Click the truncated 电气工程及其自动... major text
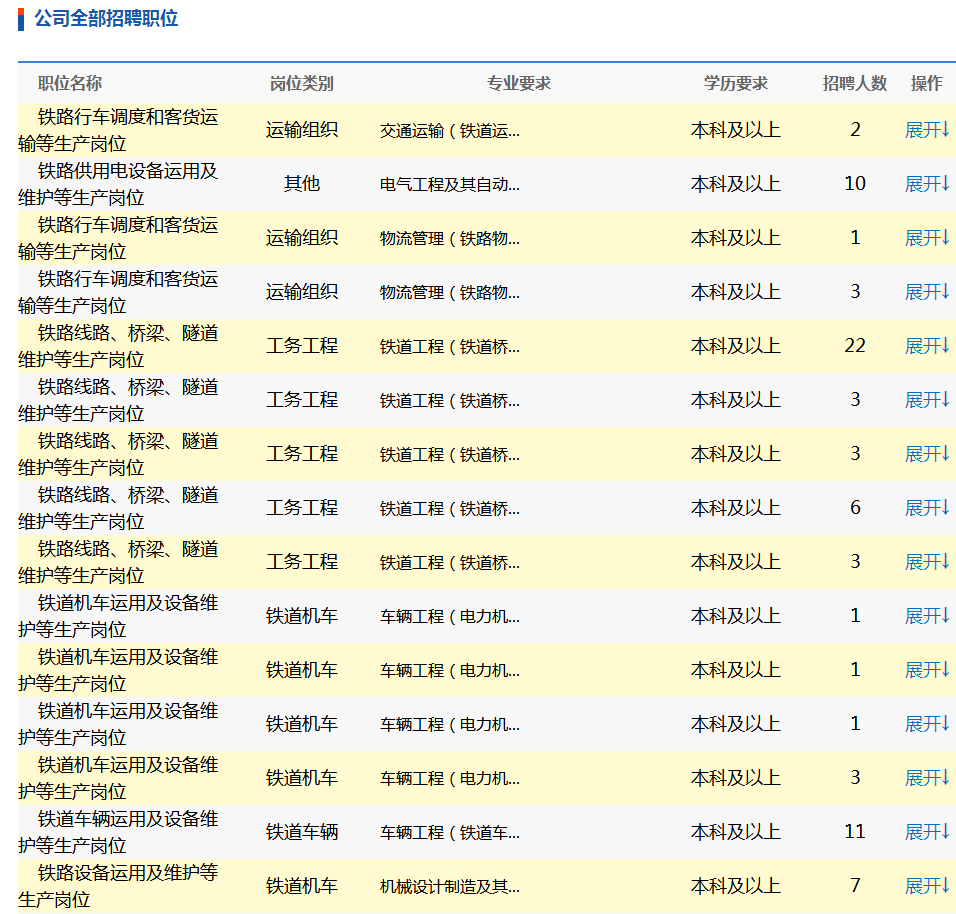The height and width of the screenshot is (914, 956). (449, 185)
